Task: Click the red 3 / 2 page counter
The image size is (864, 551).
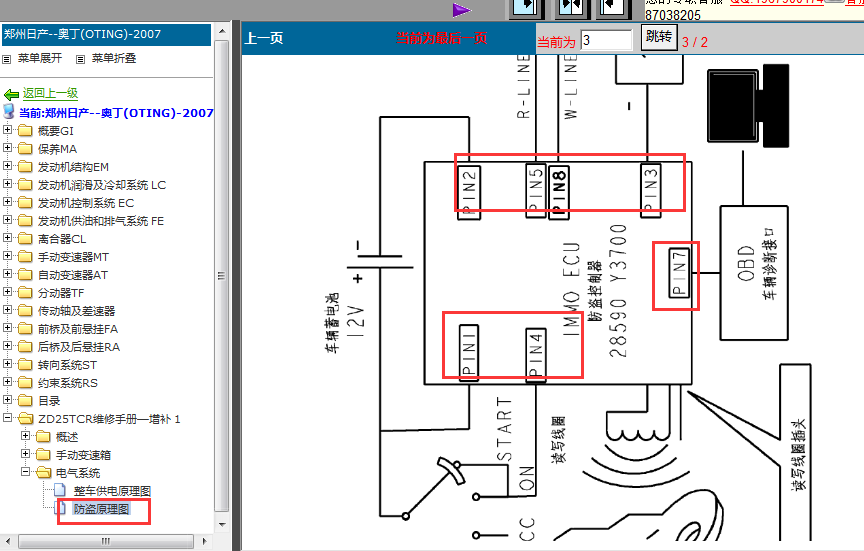Action: (x=695, y=42)
